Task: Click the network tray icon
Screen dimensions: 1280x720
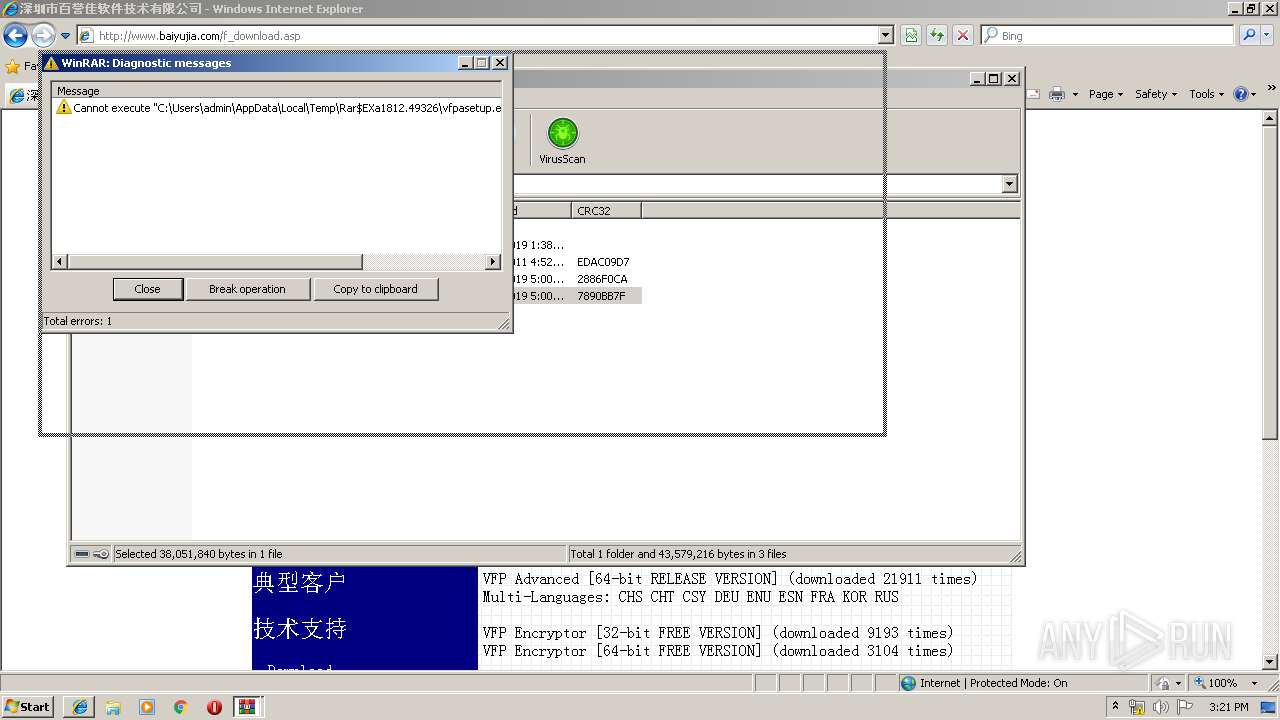Action: (x=1137, y=707)
